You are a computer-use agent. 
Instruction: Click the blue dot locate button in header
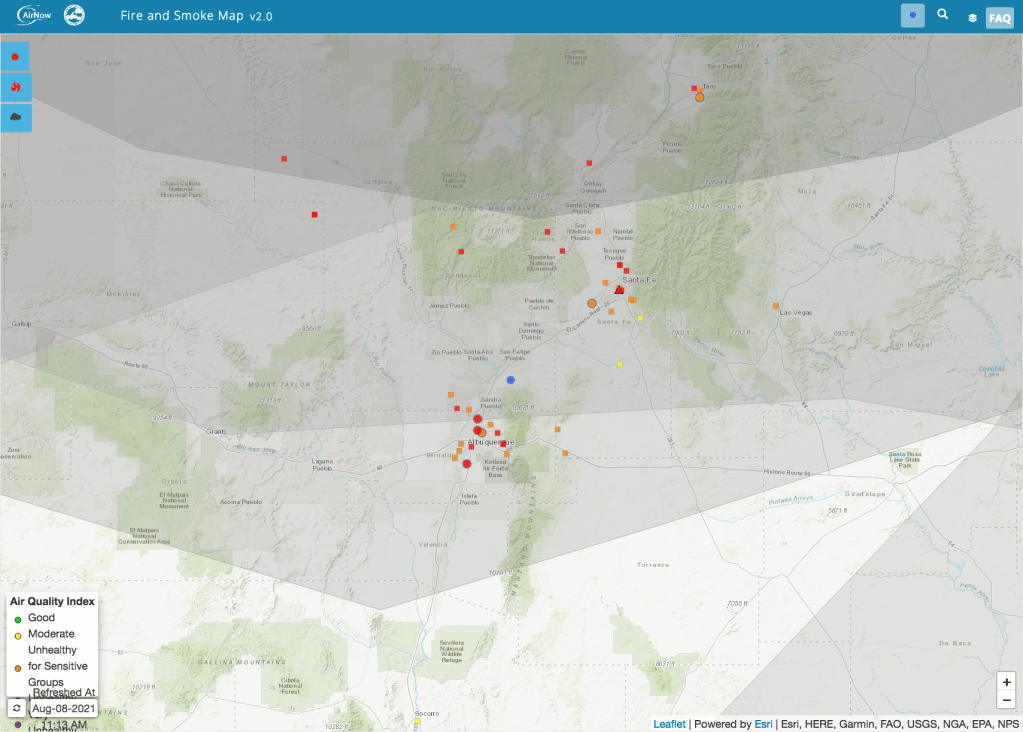pyautogui.click(x=912, y=16)
